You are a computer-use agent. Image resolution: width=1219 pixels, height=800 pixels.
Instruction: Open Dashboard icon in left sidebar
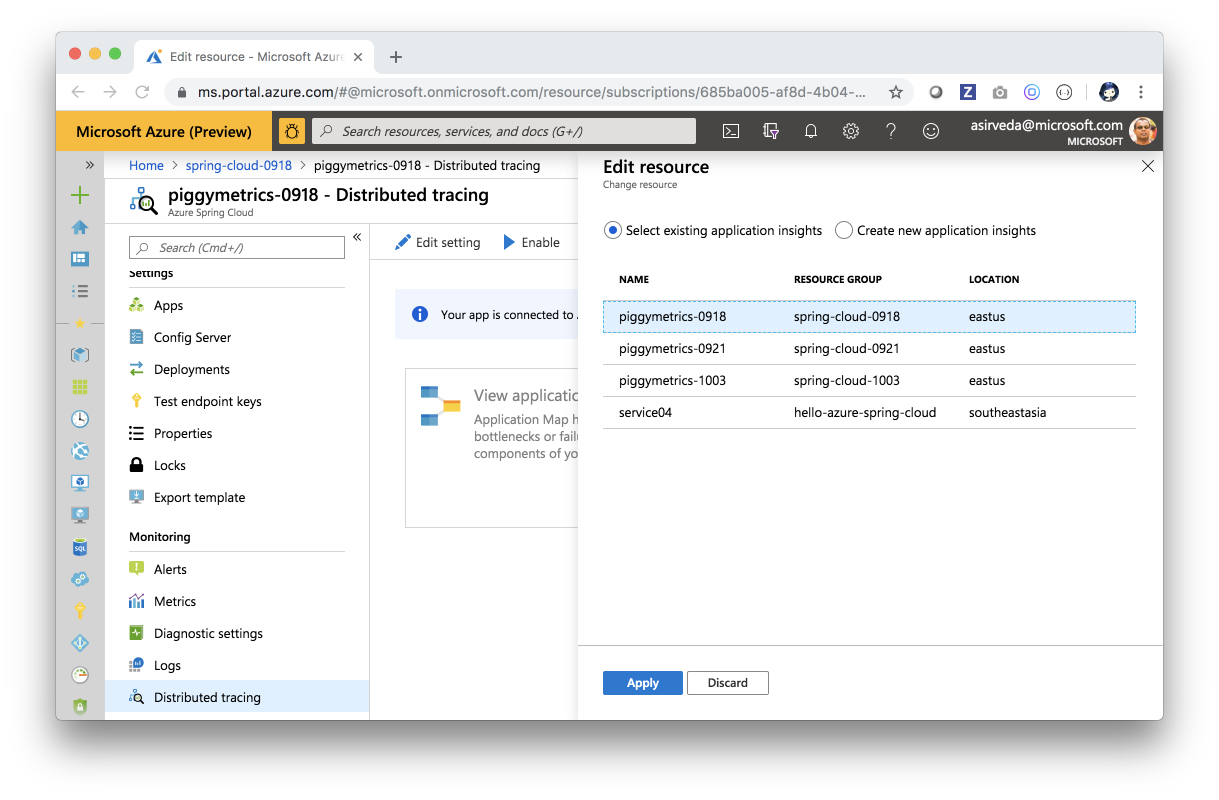click(80, 259)
